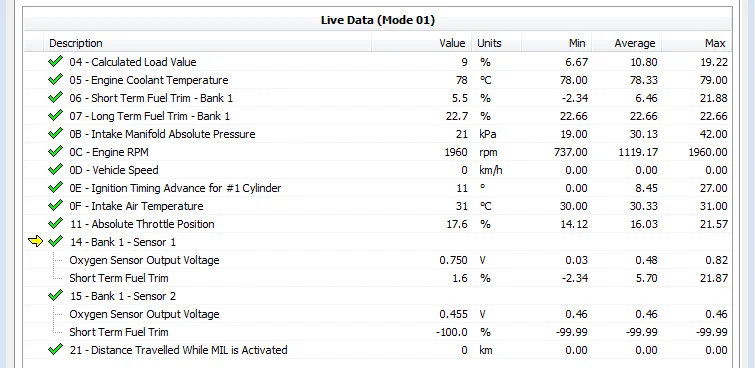Viewport: 755px width, 368px height.
Task: Click green checkmark for Calculated Load Value
Action: pos(55,62)
